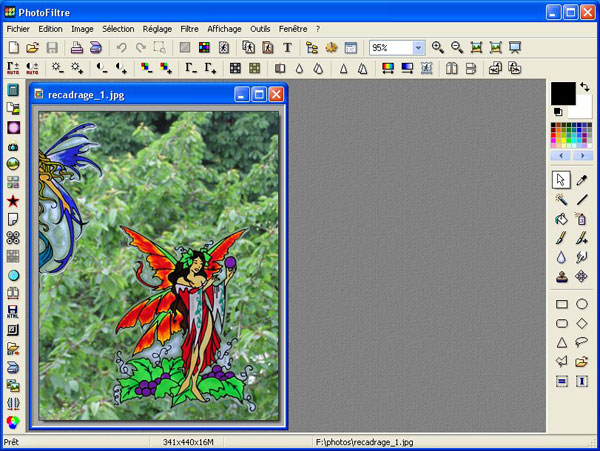
Task: Click the black foreground color swatch
Action: point(563,93)
